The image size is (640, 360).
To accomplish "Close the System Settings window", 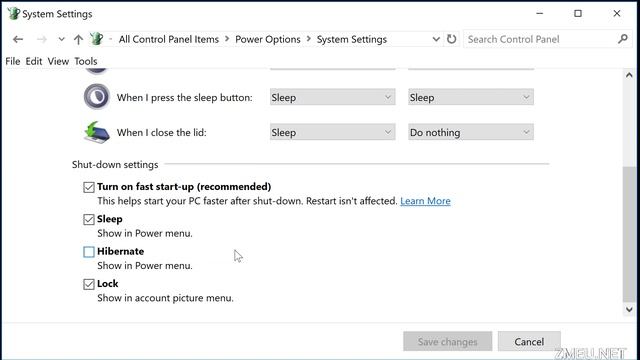I will tap(617, 13).
